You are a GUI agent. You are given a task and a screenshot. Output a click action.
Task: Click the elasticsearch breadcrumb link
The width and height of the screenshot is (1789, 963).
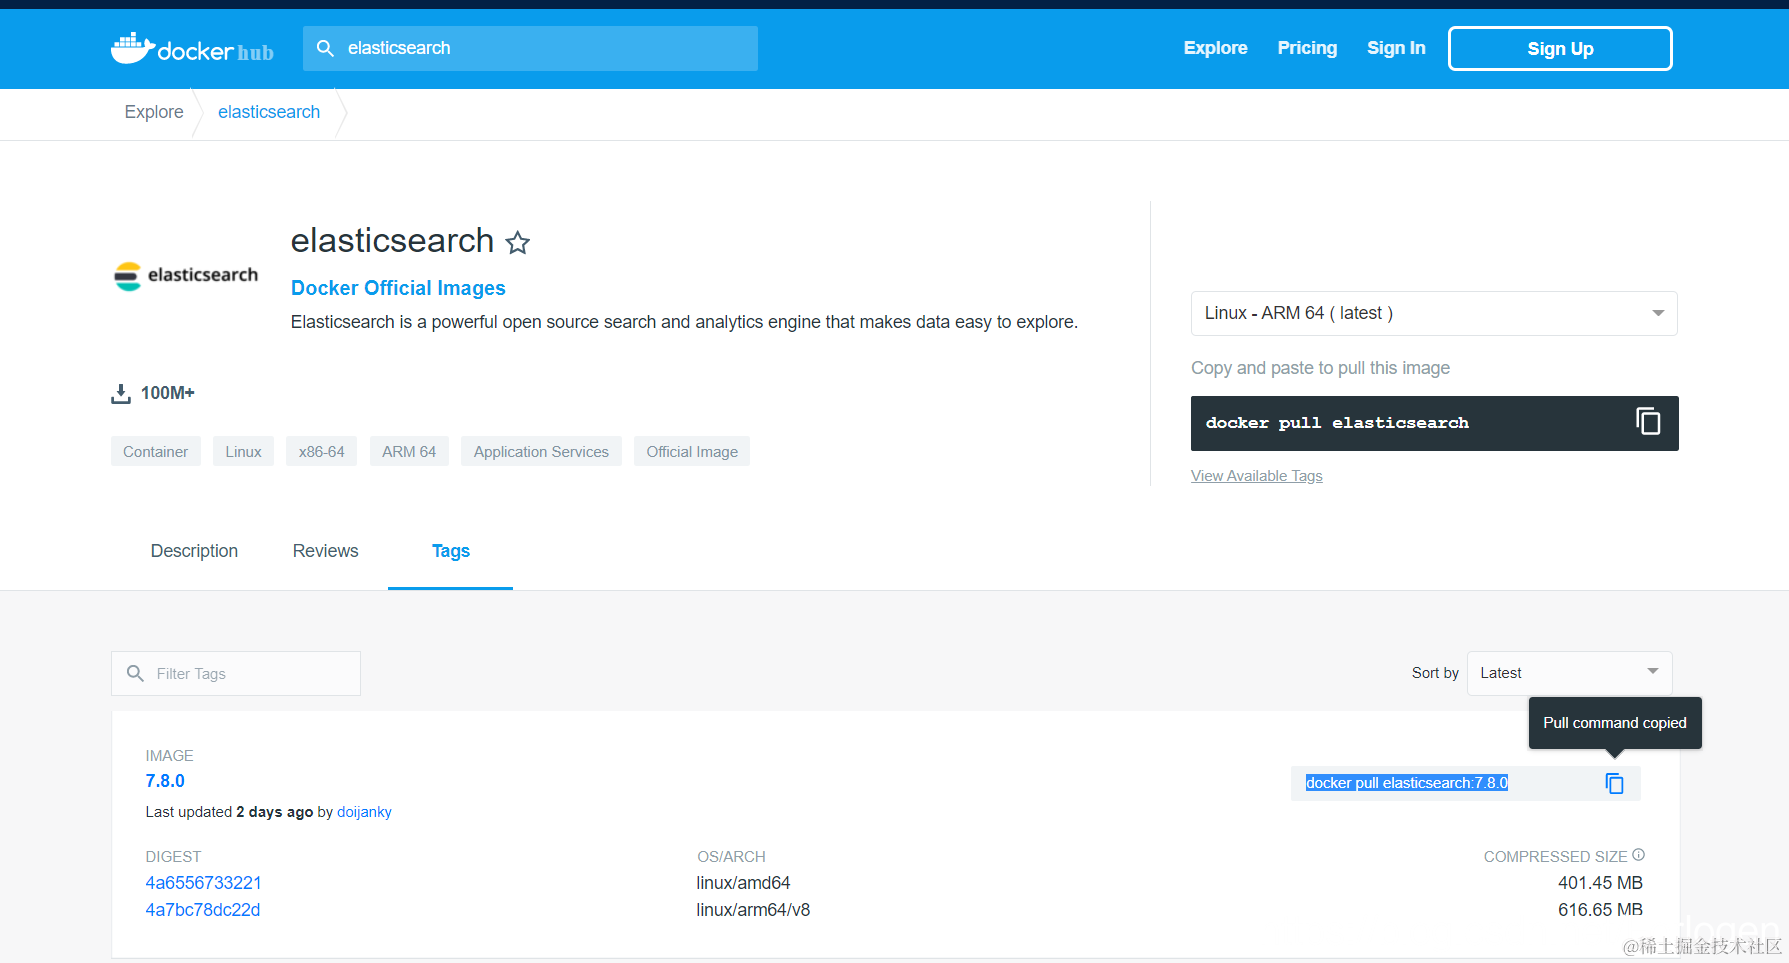tap(269, 112)
